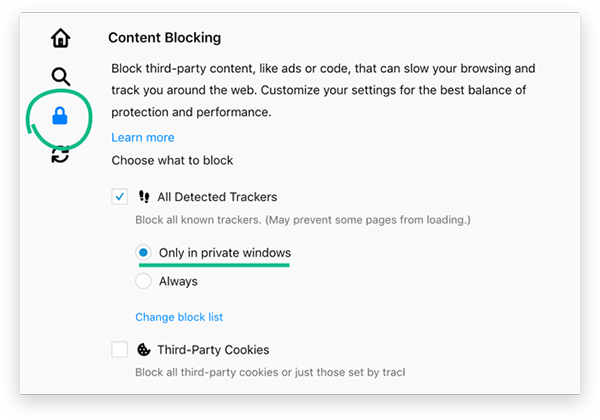Click the Block all known trackers description
600x420 pixels.
point(302,219)
